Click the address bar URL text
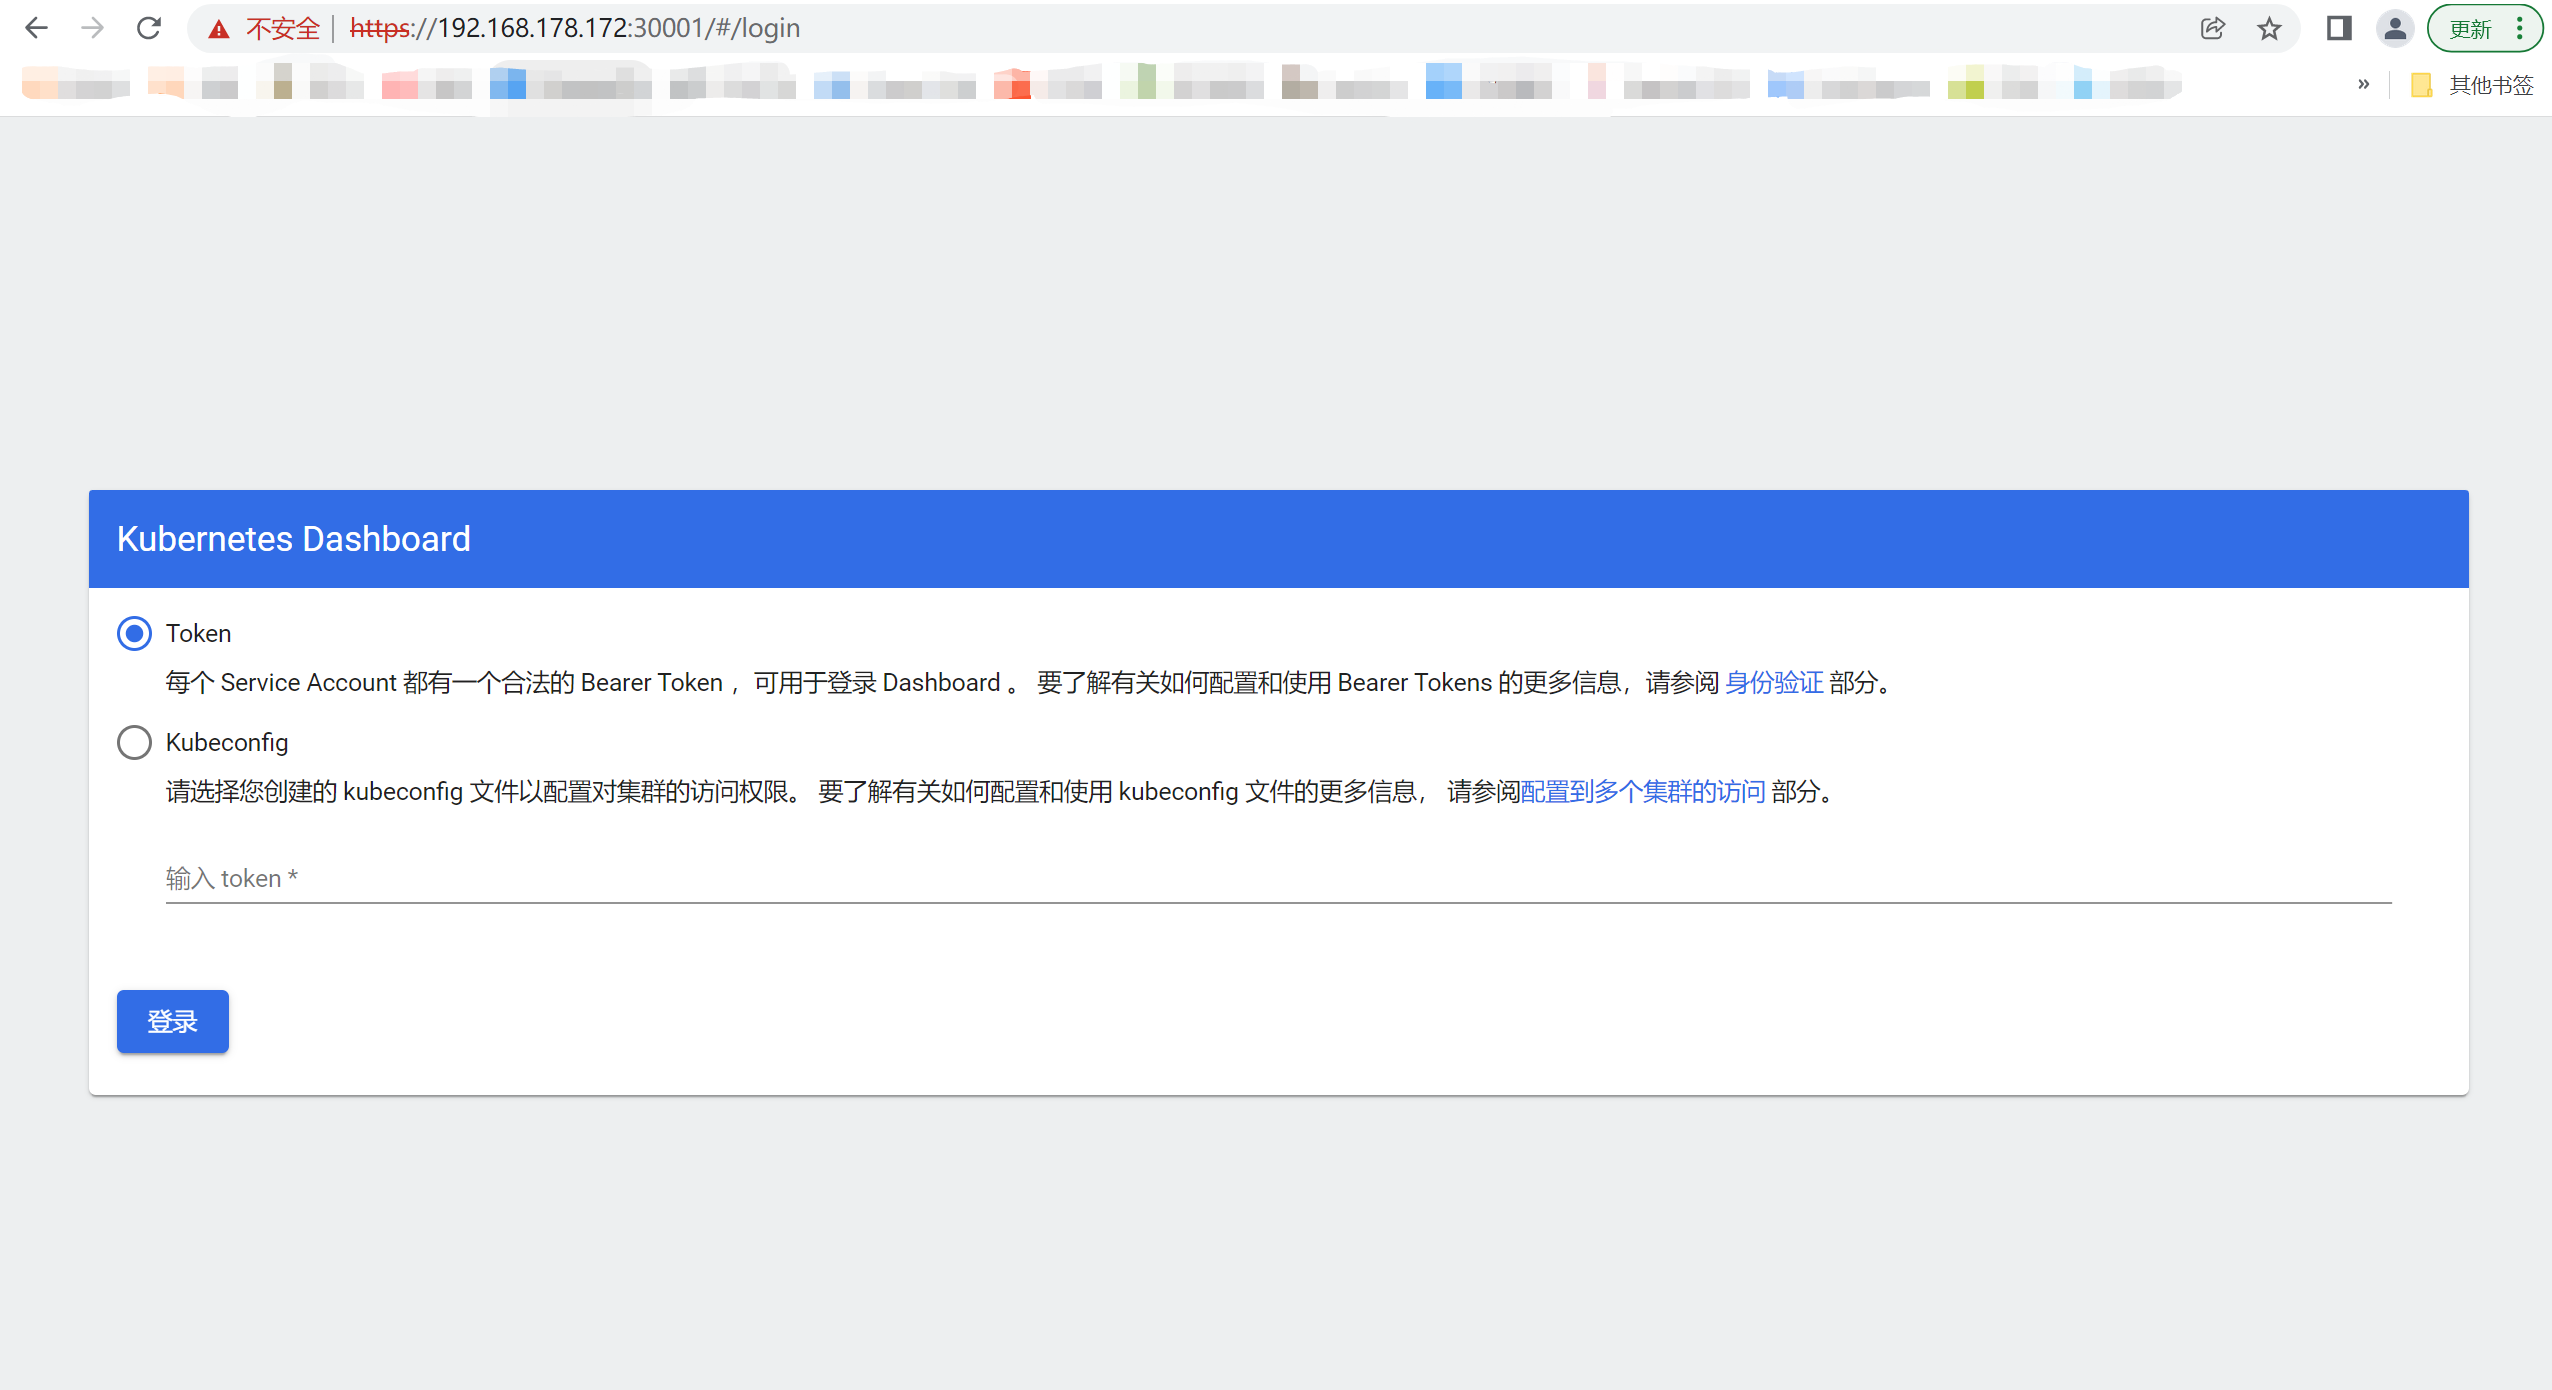The width and height of the screenshot is (2552, 1390). point(575,28)
